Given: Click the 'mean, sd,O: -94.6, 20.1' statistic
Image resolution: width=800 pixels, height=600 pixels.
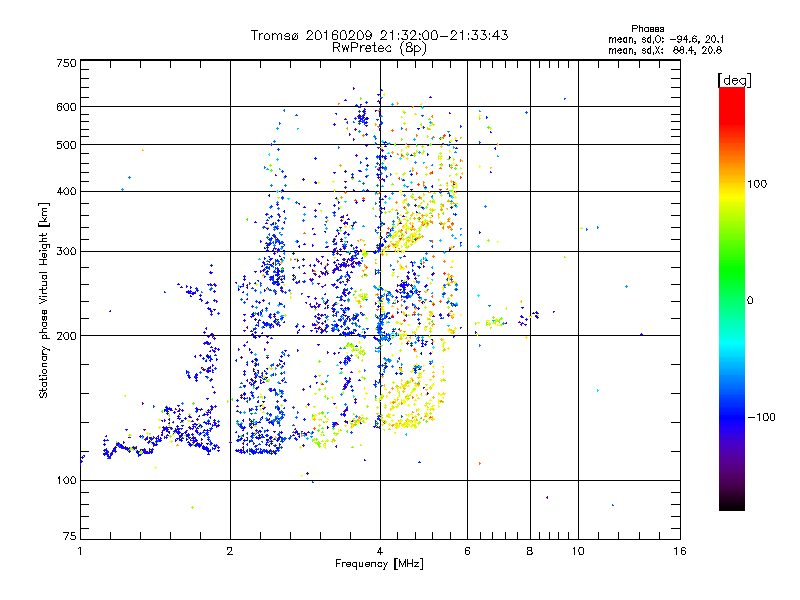Looking at the screenshot, I should [665, 39].
